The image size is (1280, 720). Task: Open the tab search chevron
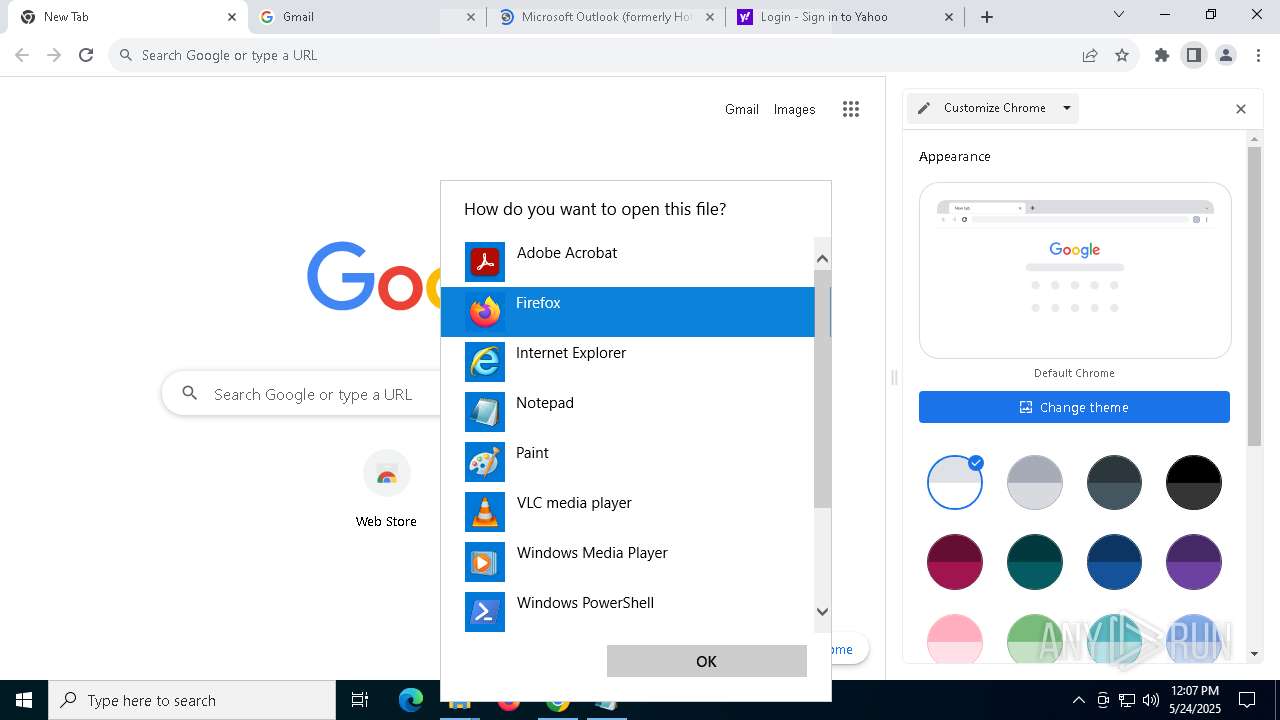(x=1119, y=15)
